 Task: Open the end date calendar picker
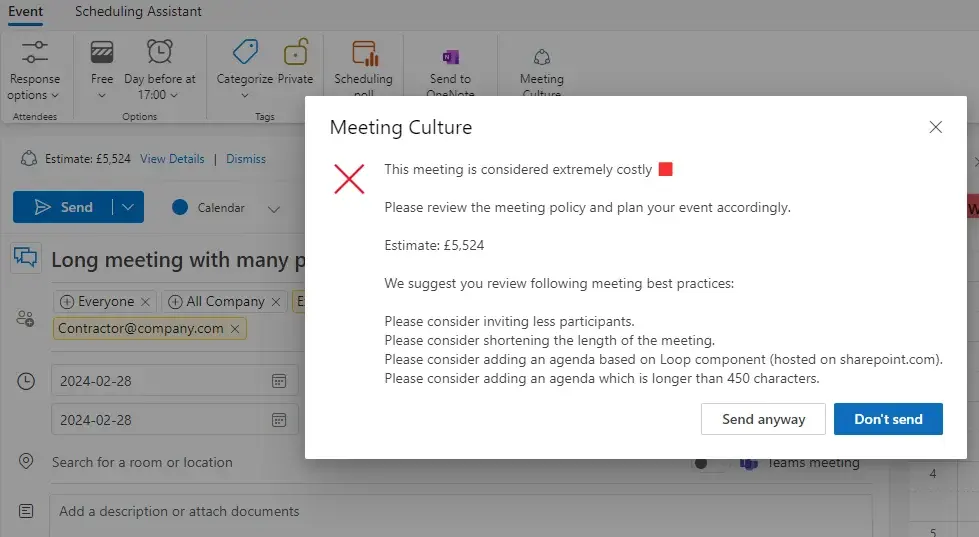tap(279, 420)
